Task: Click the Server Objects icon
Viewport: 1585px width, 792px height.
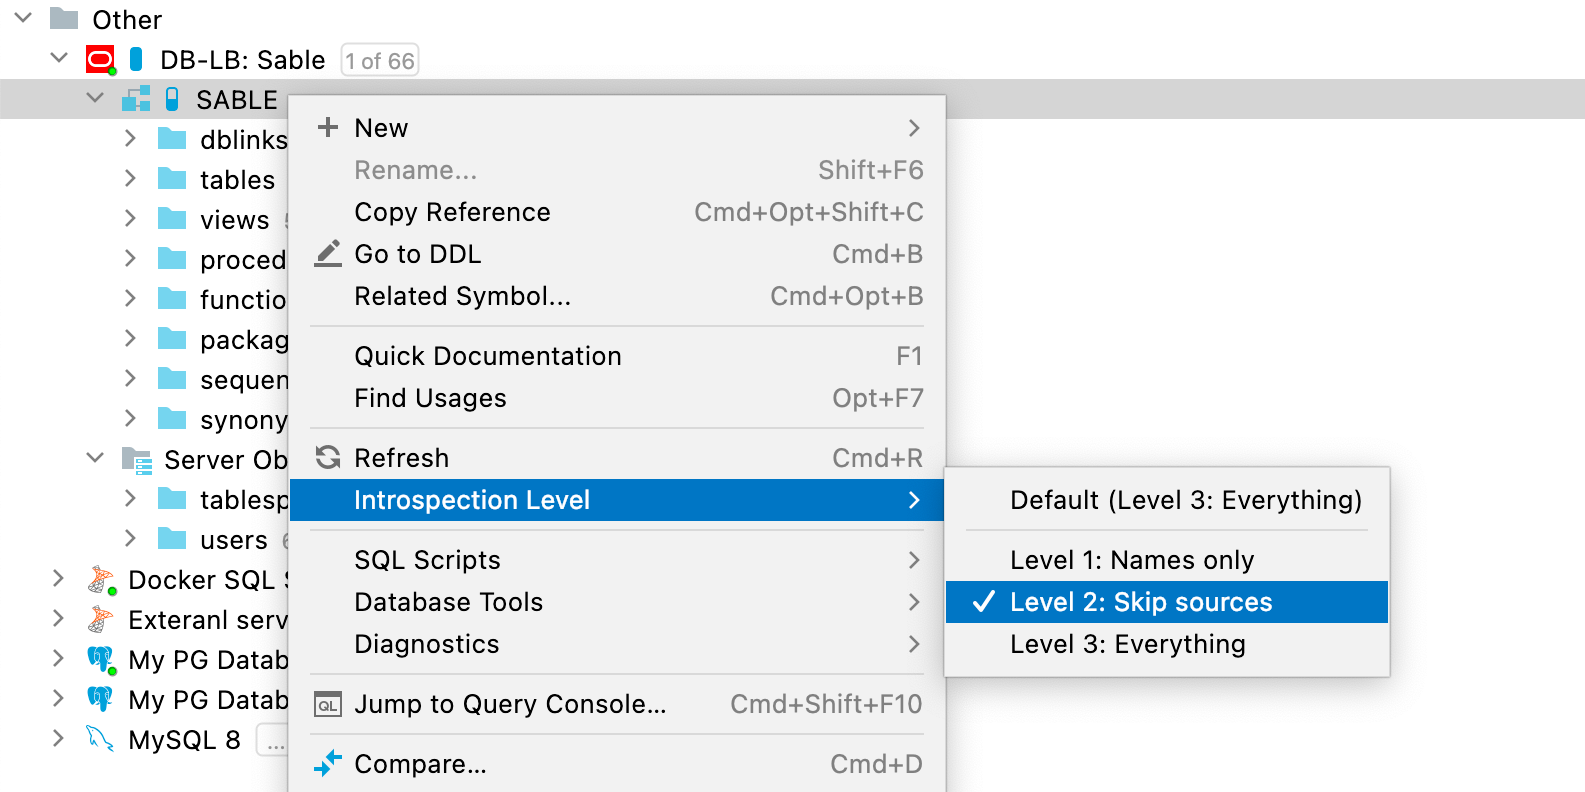Action: (x=136, y=460)
